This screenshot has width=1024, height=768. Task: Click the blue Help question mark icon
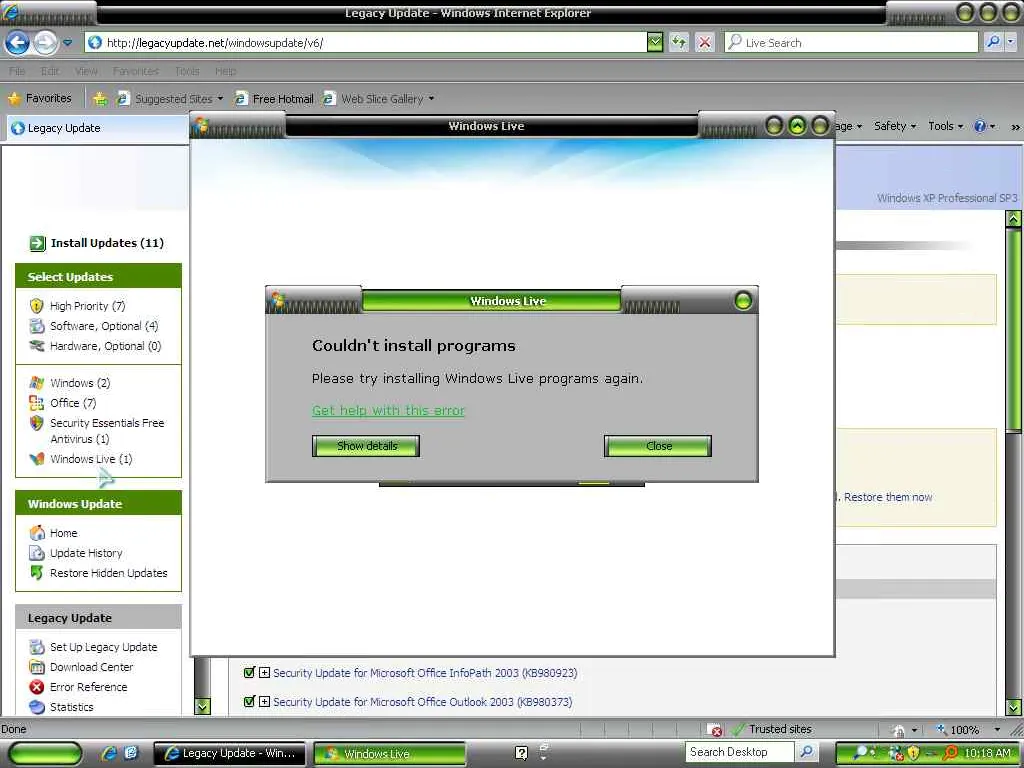[x=980, y=126]
